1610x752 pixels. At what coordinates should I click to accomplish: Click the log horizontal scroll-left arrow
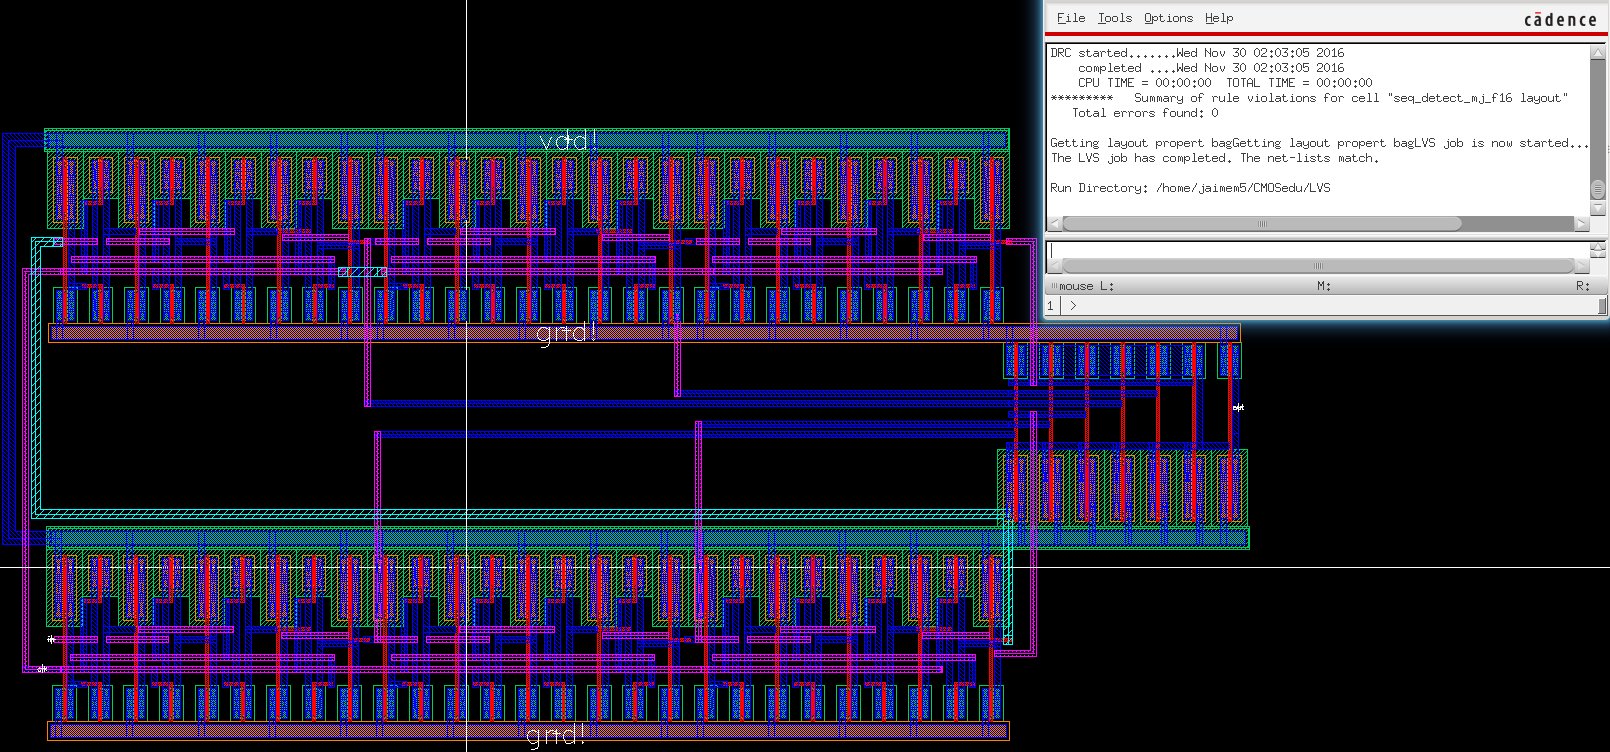click(1055, 224)
